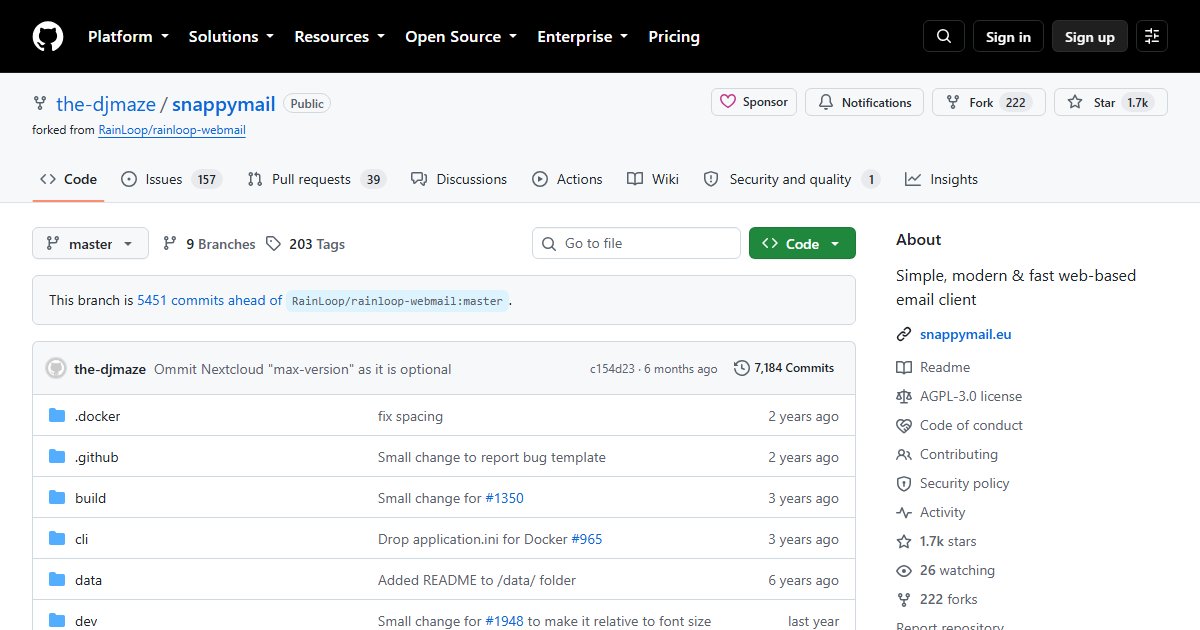
Task: Click the people icon beside Contributing
Action: tap(904, 454)
